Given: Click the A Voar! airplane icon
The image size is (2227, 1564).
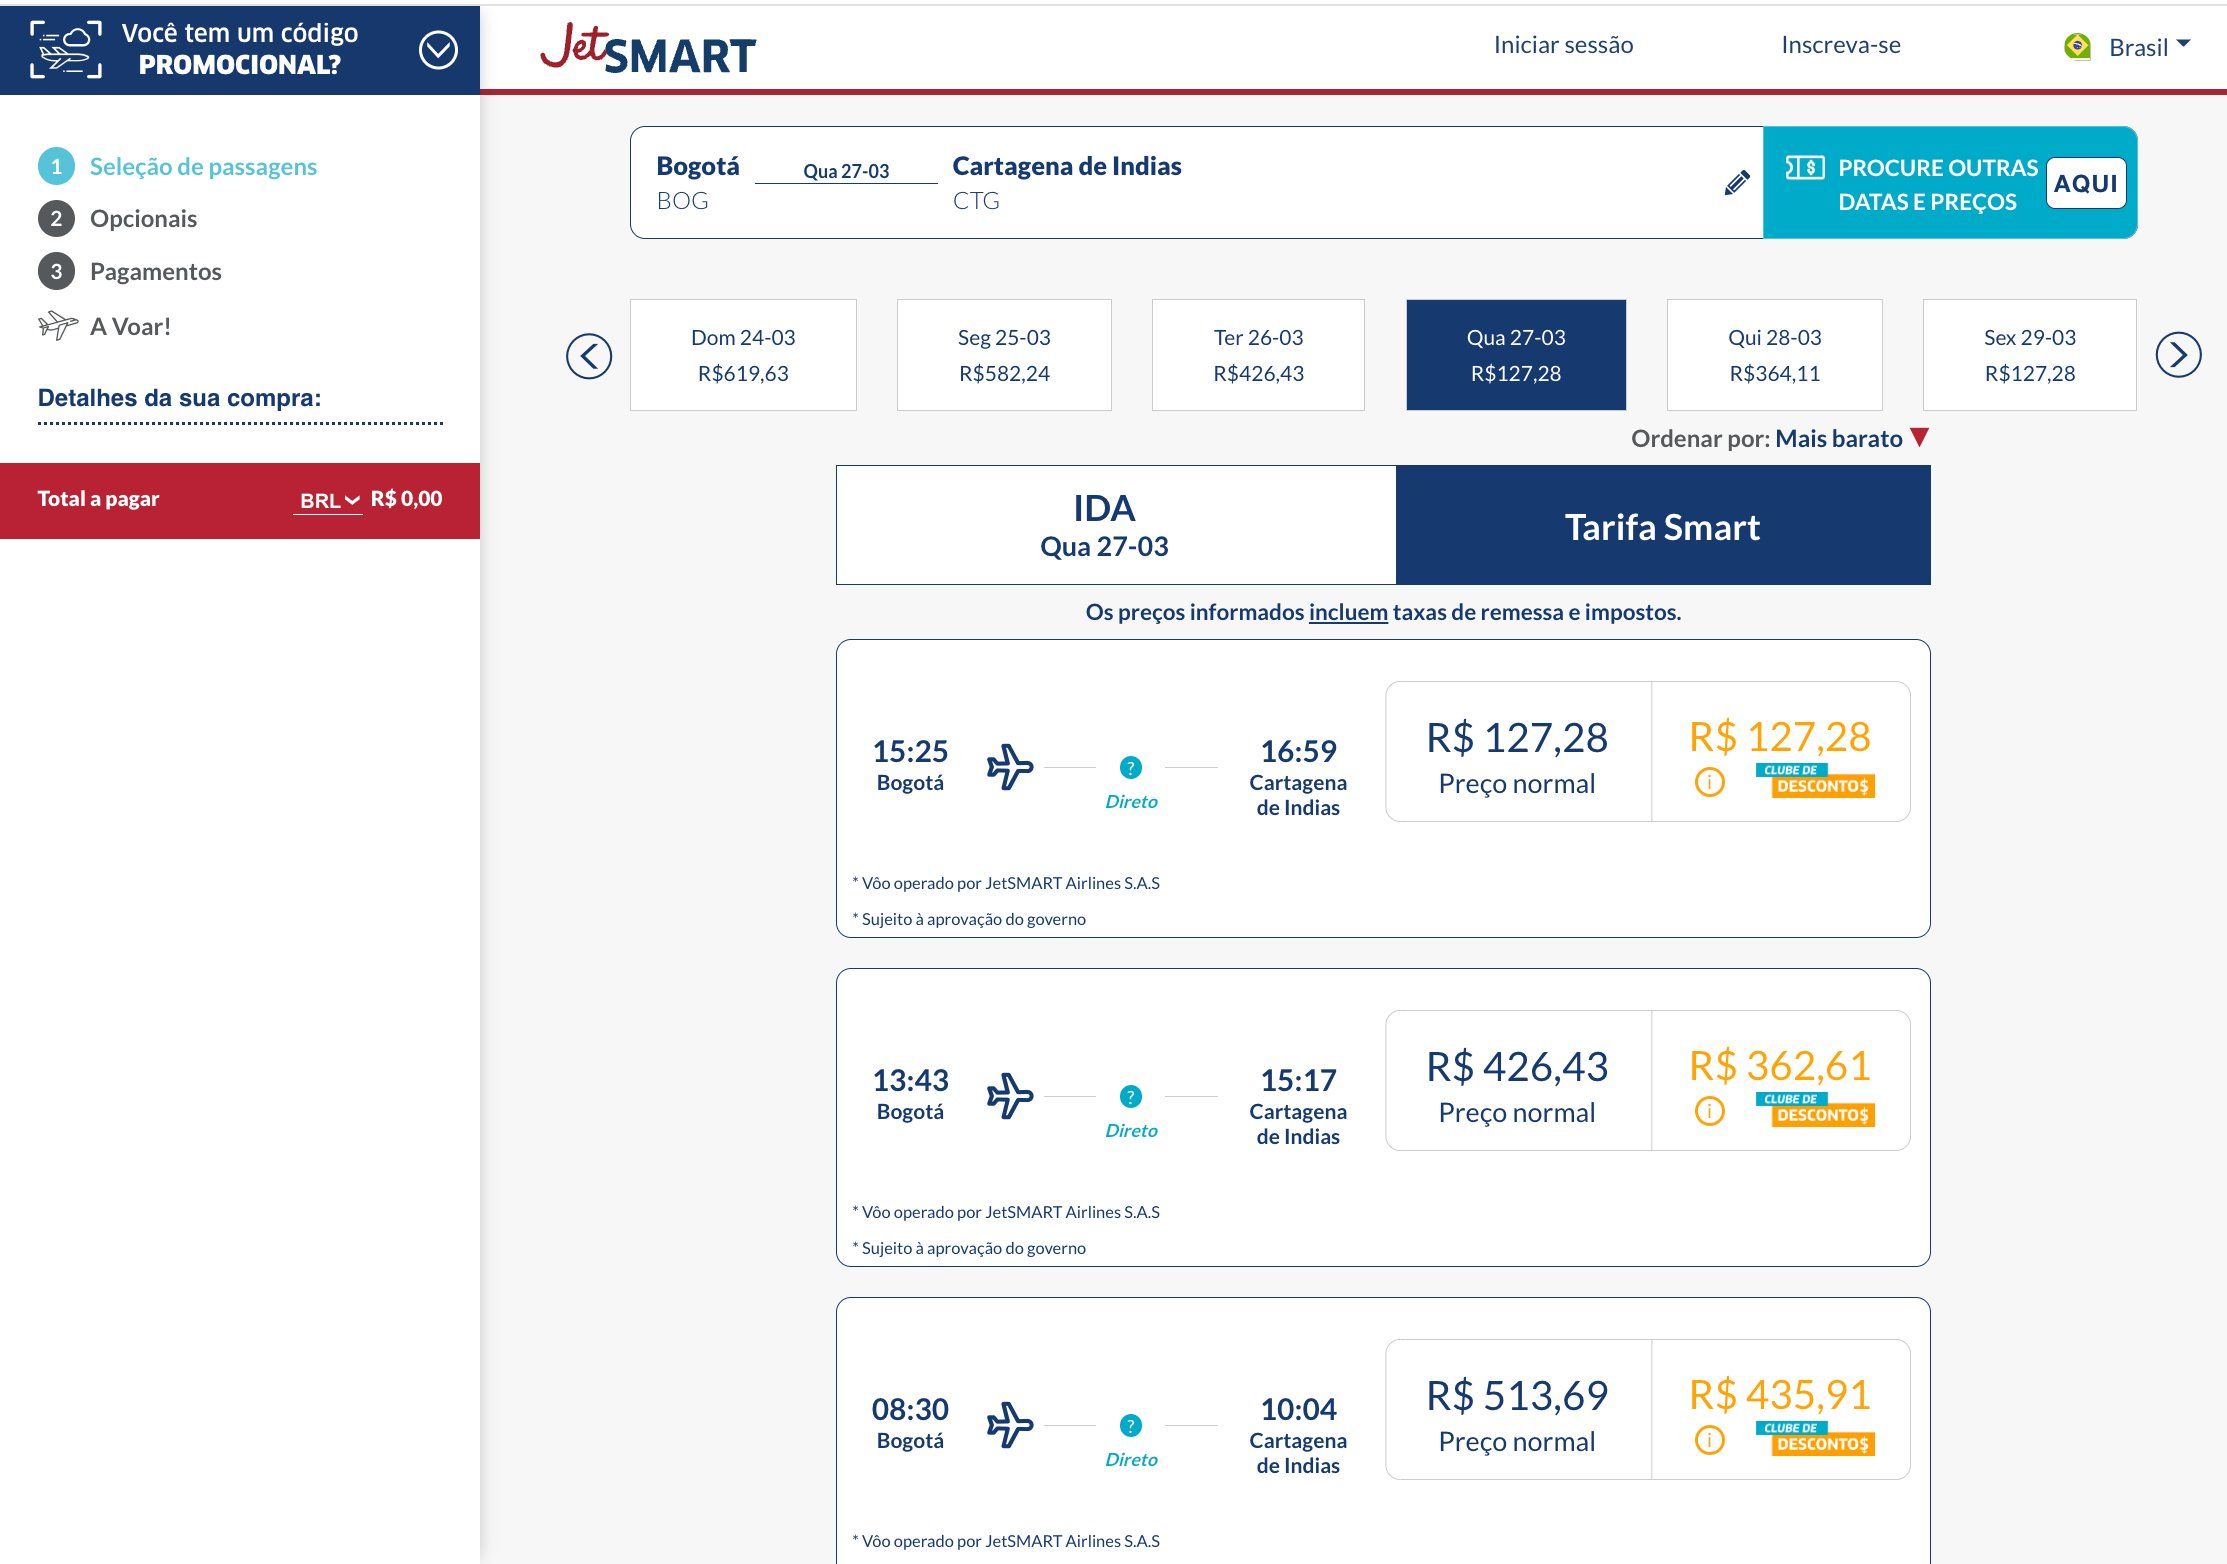Looking at the screenshot, I should 57,325.
